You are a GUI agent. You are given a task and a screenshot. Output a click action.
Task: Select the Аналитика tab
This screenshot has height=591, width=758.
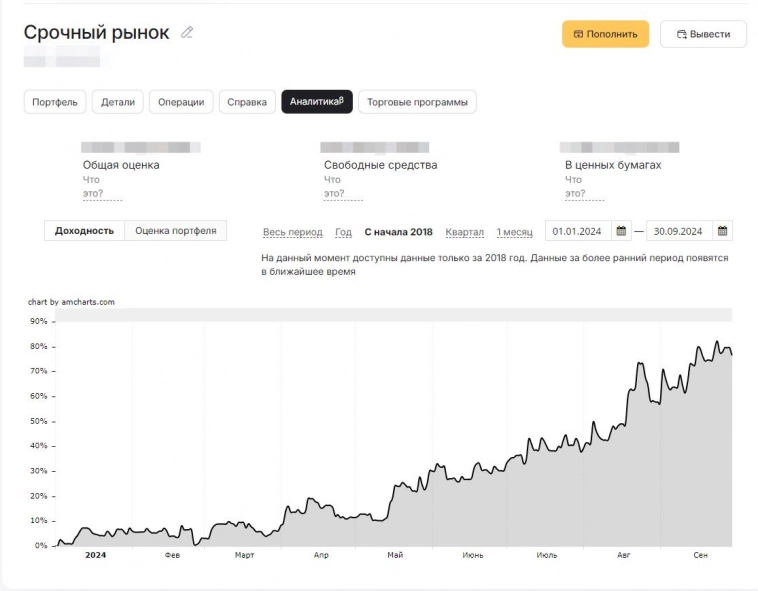point(317,102)
